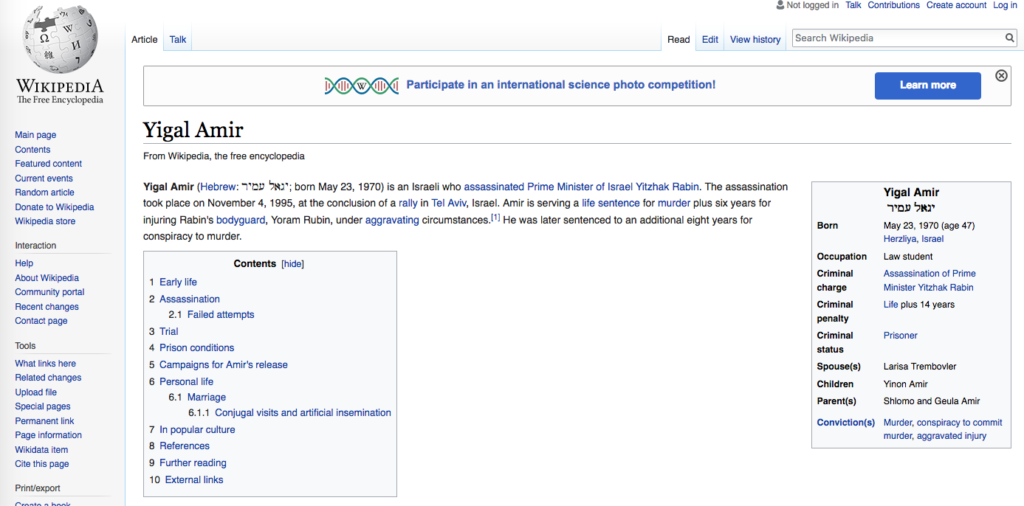Jump to Early life section
1024x506 pixels.
(x=178, y=282)
